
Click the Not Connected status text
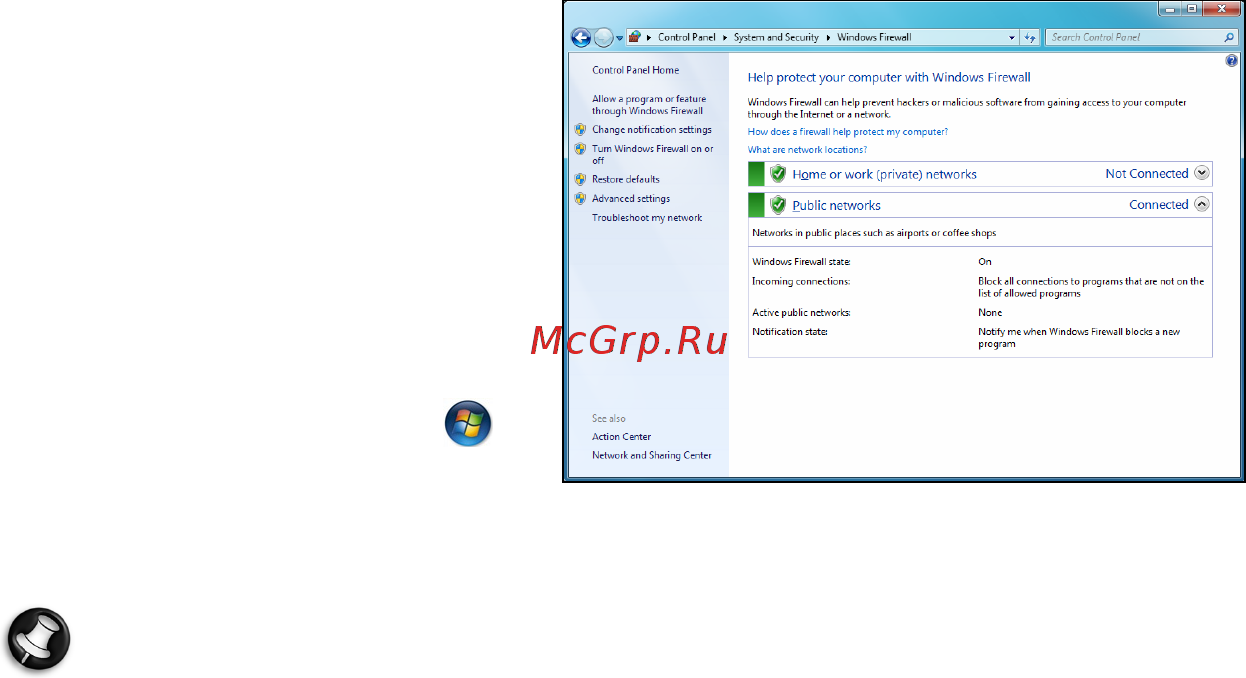tap(1147, 173)
